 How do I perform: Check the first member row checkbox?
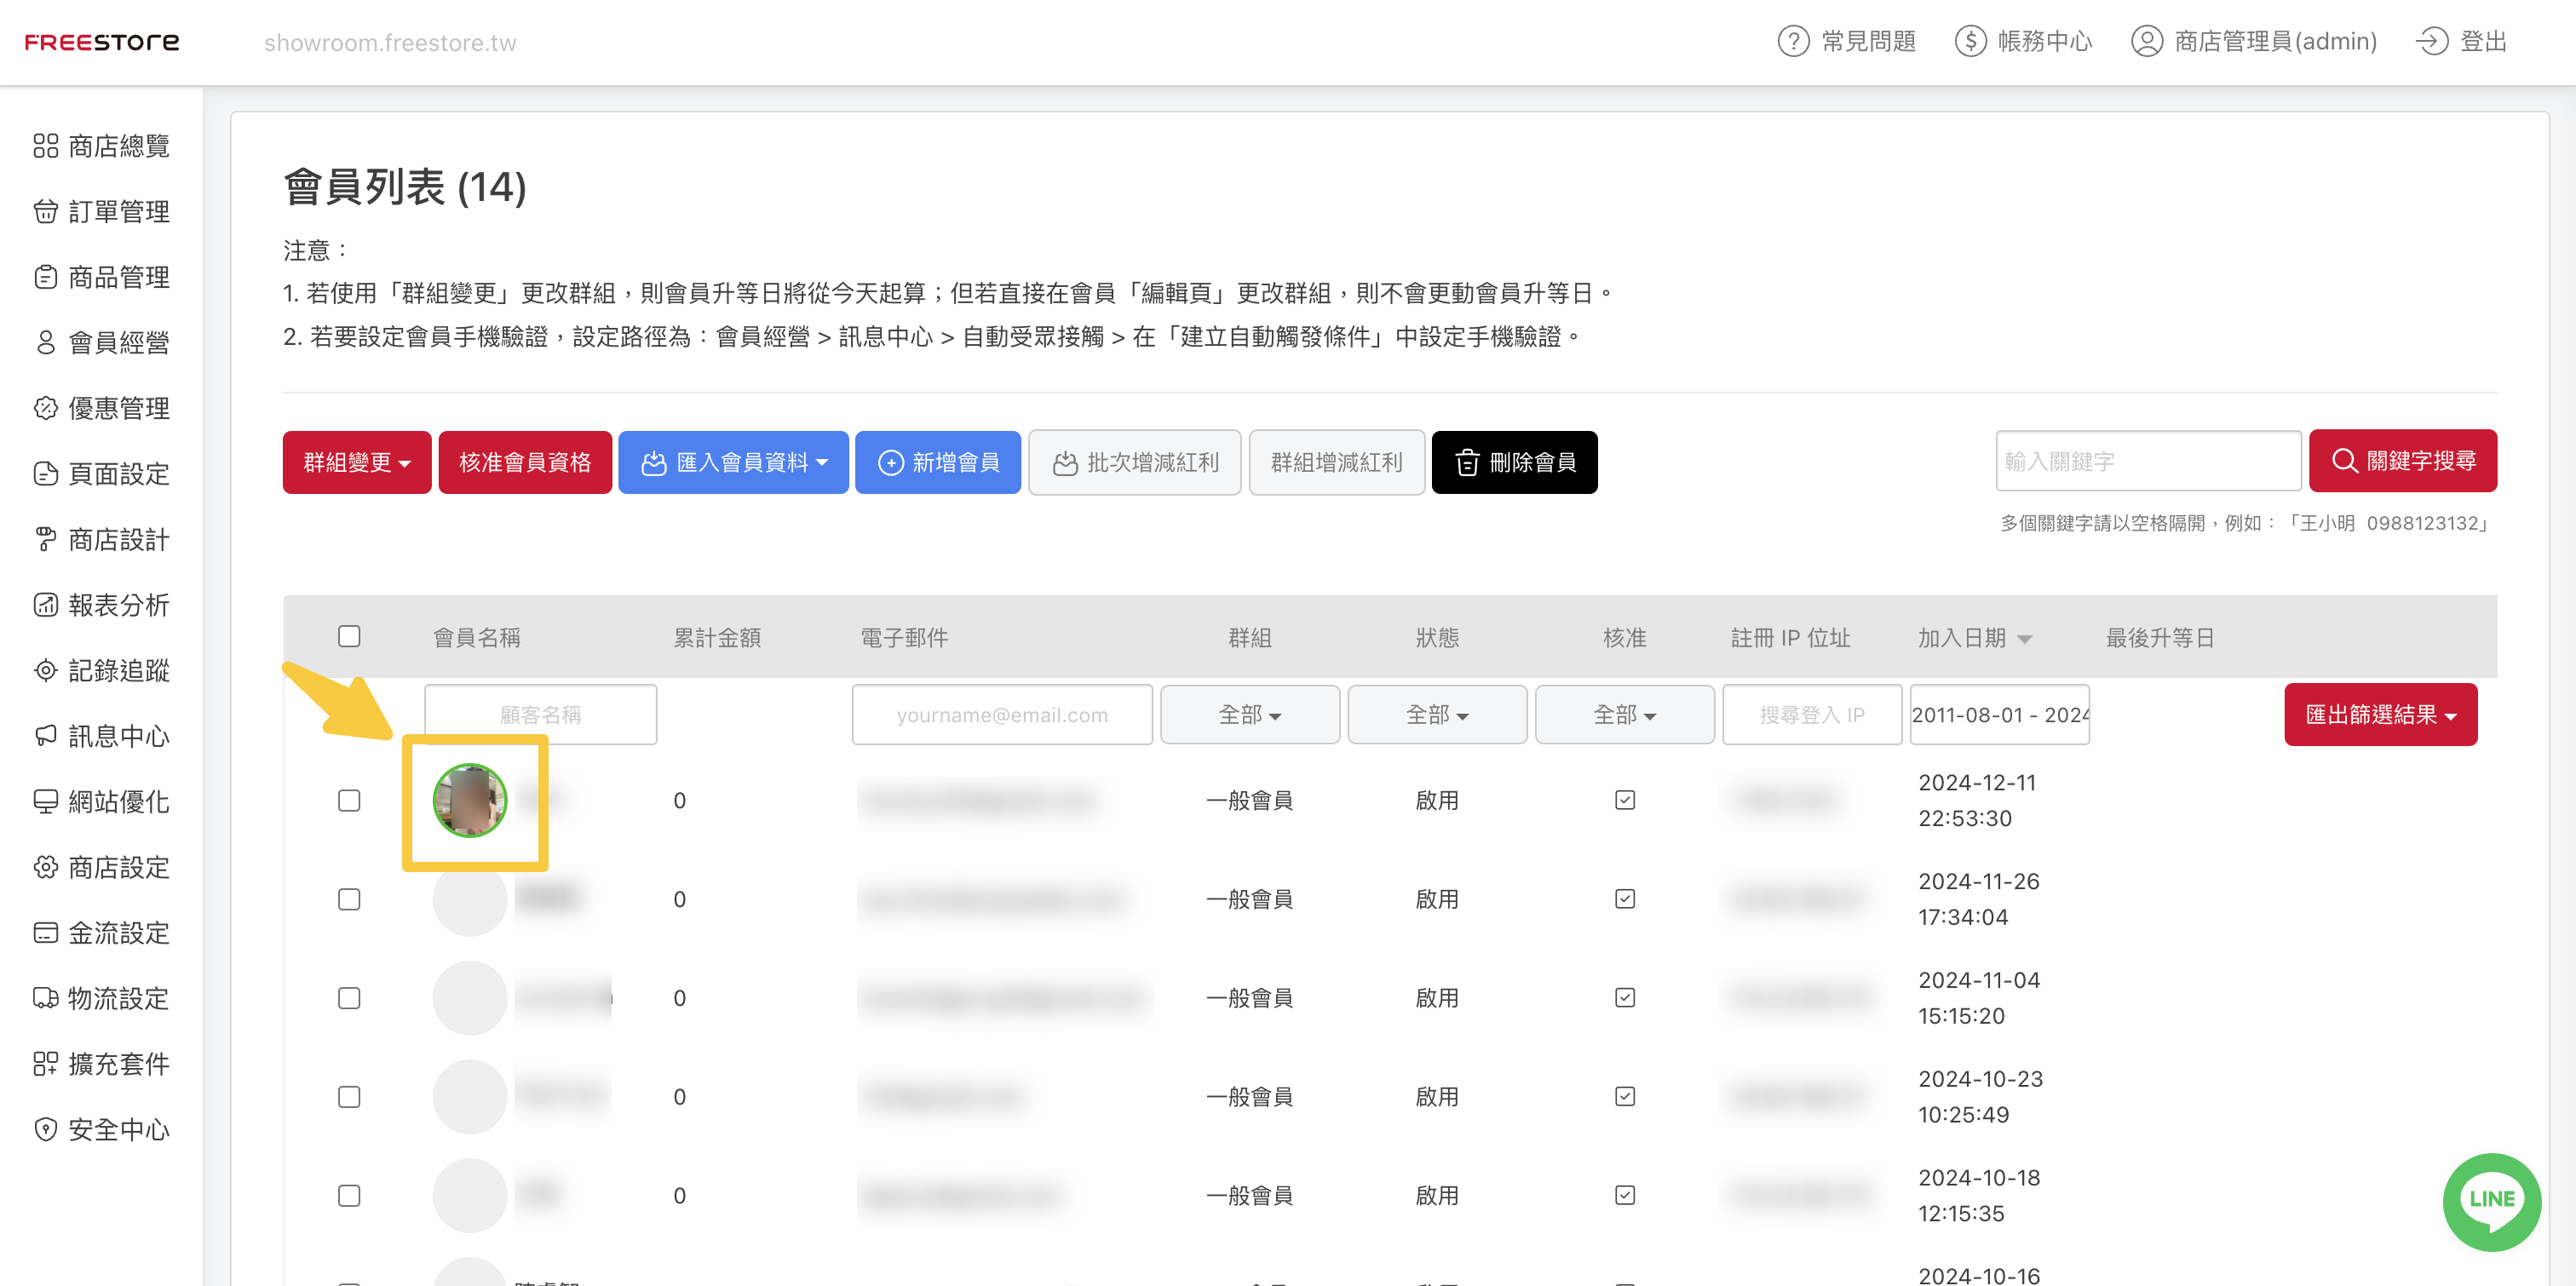point(349,801)
